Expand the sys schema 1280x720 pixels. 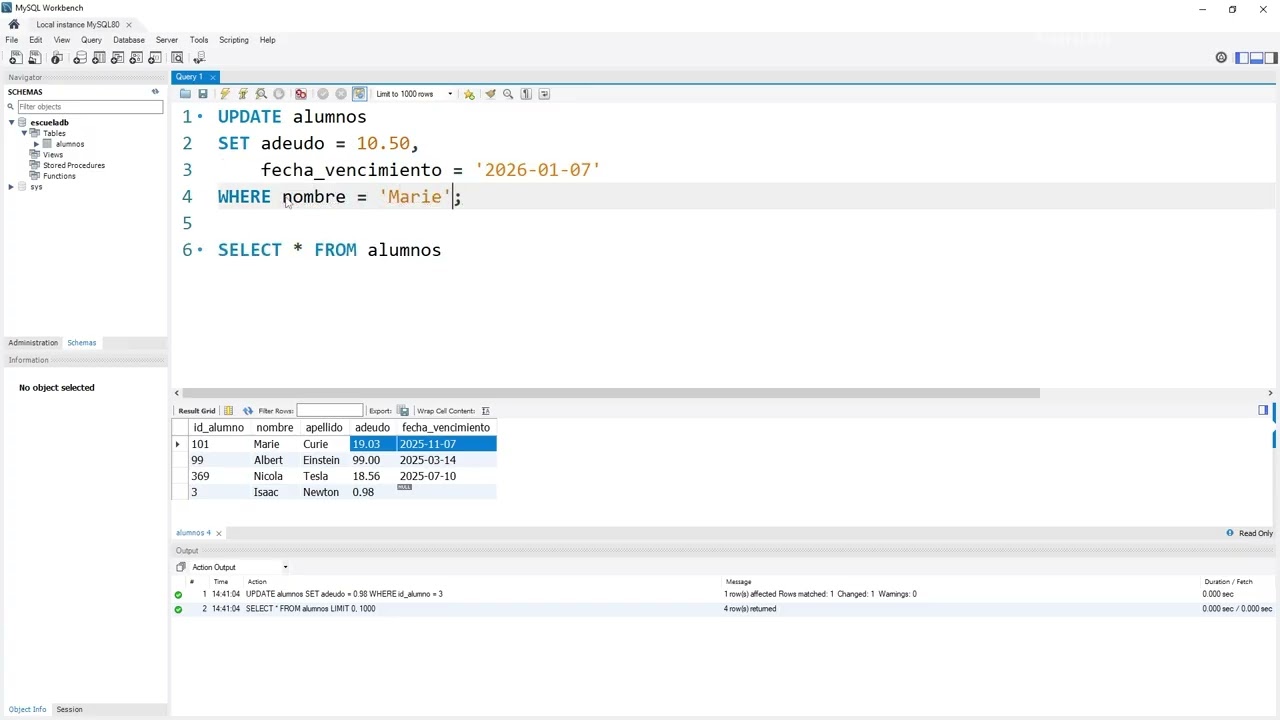12,187
